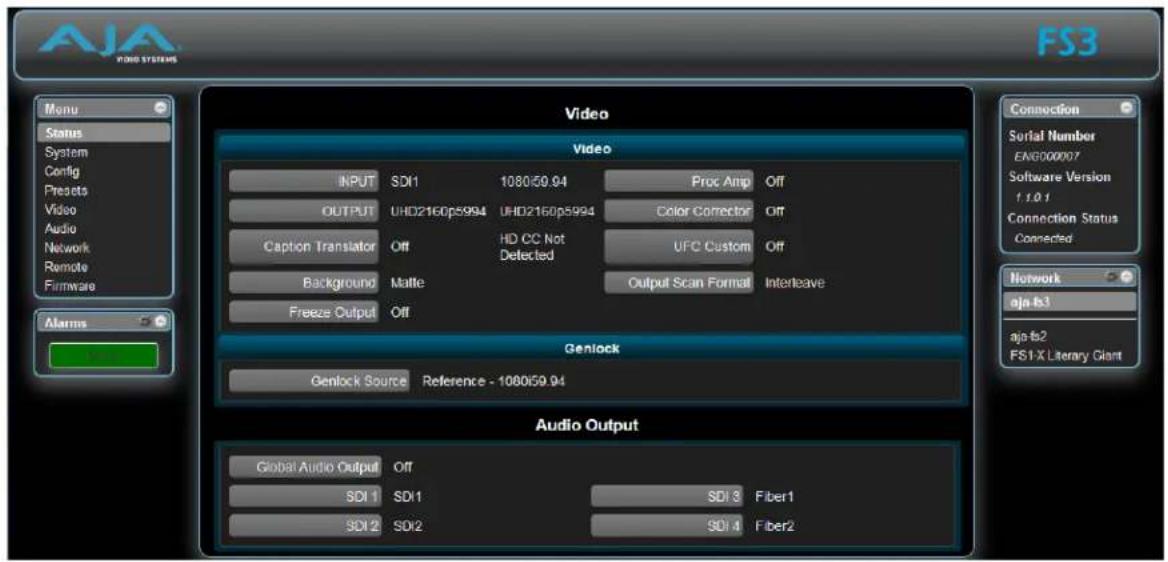1168x562 pixels.
Task: Click the Genlock Source button
Action: click(x=319, y=381)
